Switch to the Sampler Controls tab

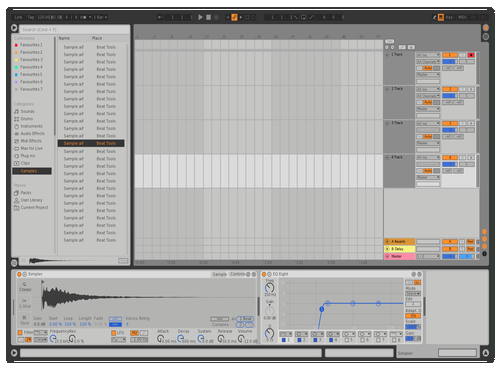(238, 274)
